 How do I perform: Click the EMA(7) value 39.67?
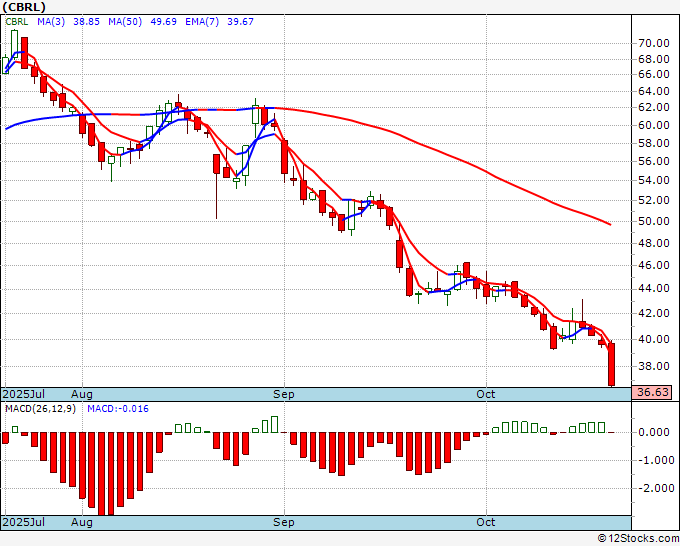[x=240, y=22]
